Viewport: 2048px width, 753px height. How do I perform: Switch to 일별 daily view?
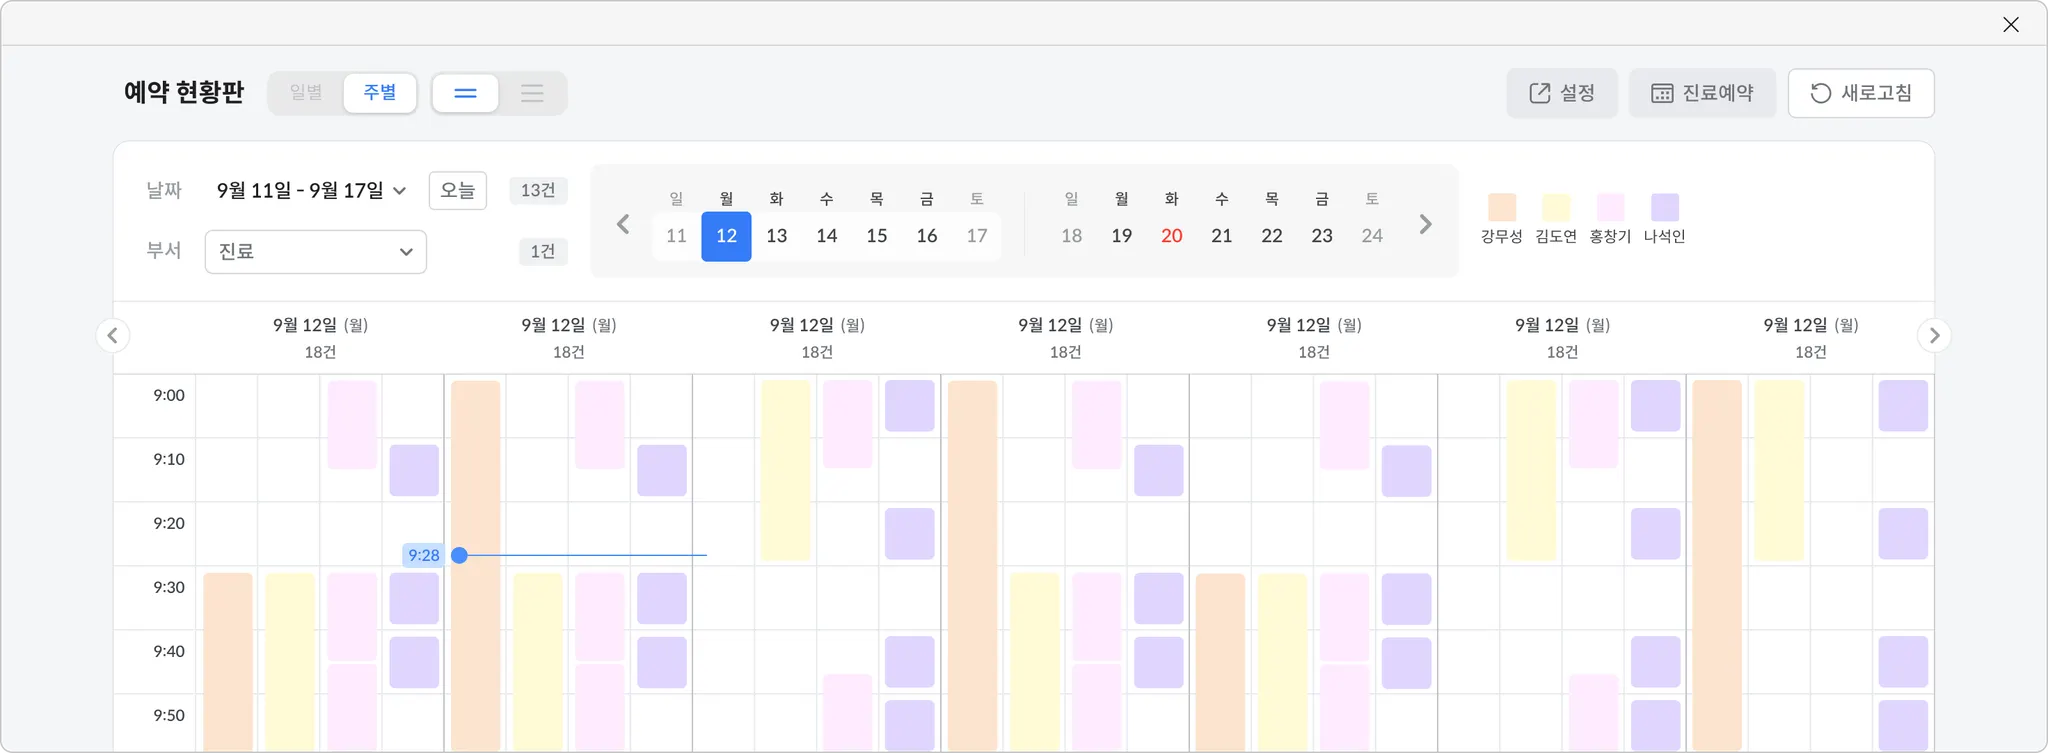pos(306,93)
